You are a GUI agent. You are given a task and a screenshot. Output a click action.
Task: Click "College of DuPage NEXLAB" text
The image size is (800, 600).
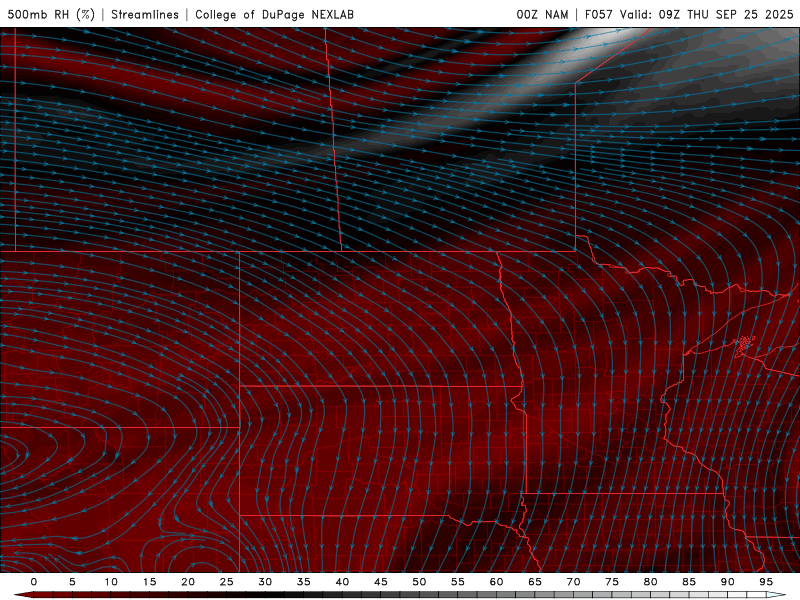[x=274, y=14]
